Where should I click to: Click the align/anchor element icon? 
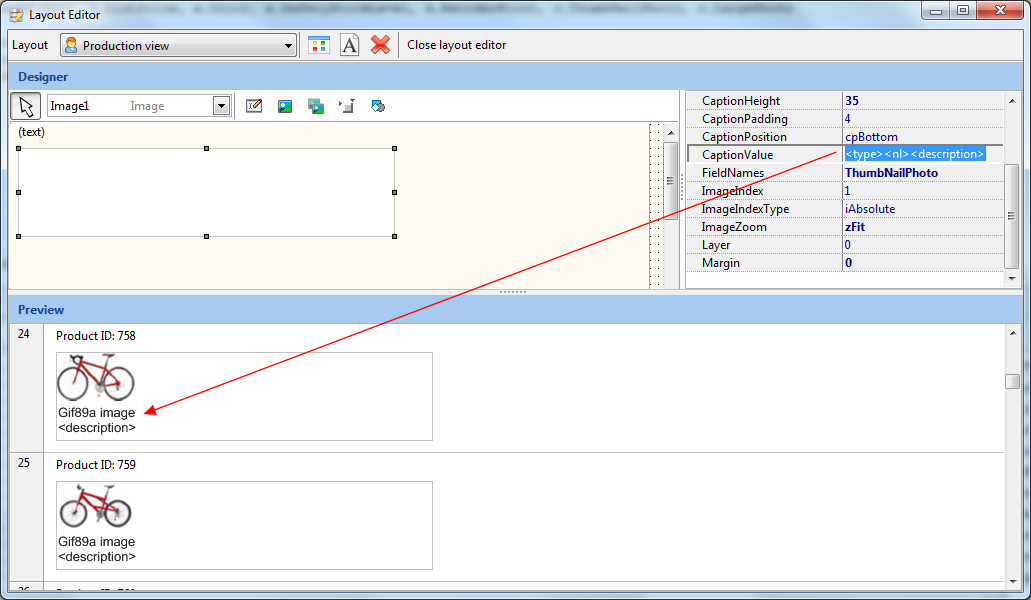coord(347,106)
